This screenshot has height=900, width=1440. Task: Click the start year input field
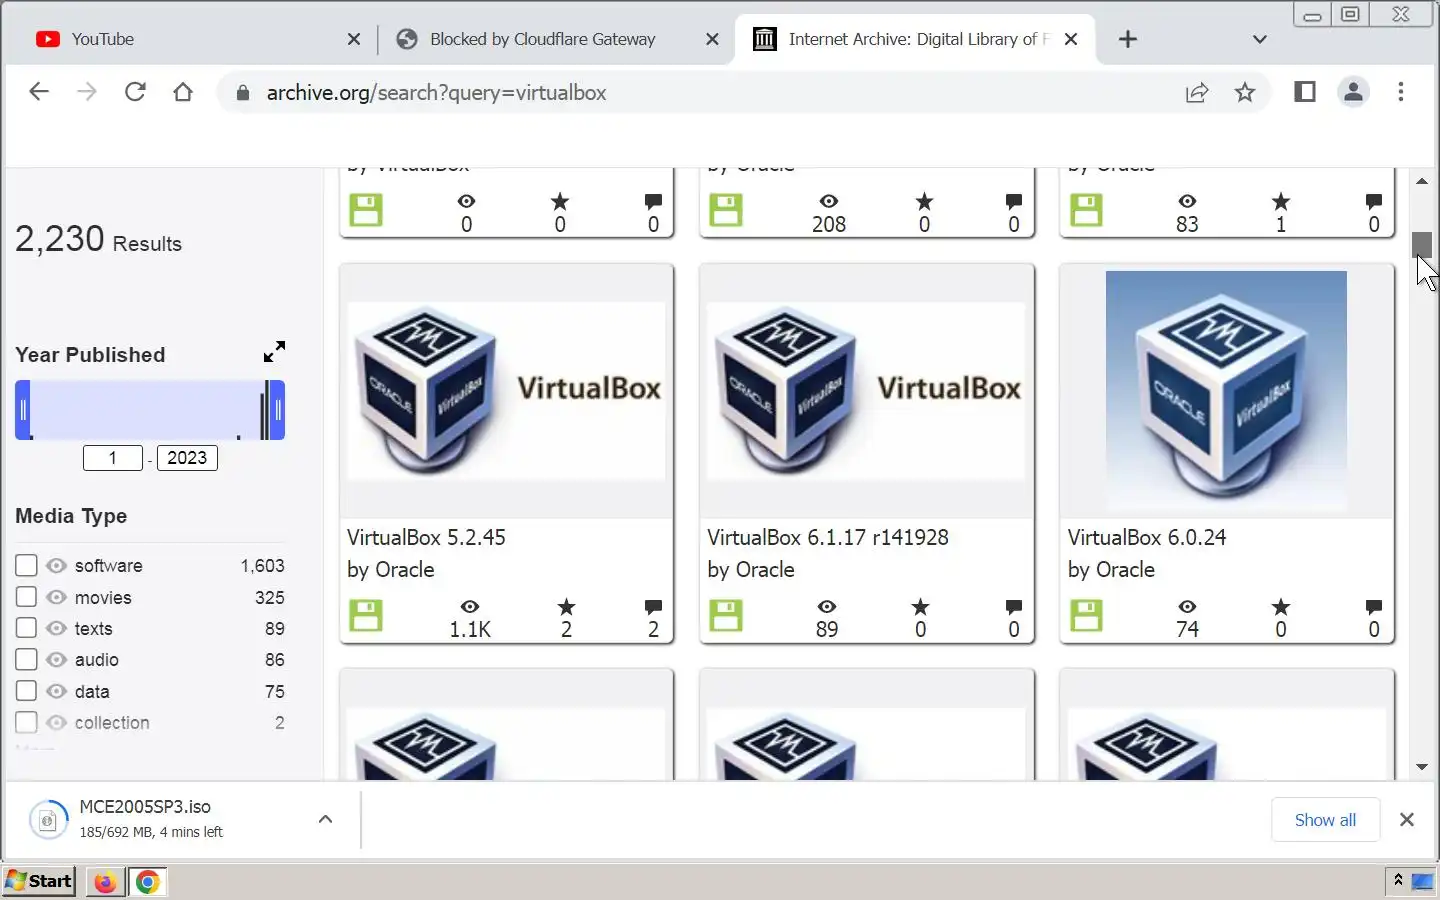112,458
